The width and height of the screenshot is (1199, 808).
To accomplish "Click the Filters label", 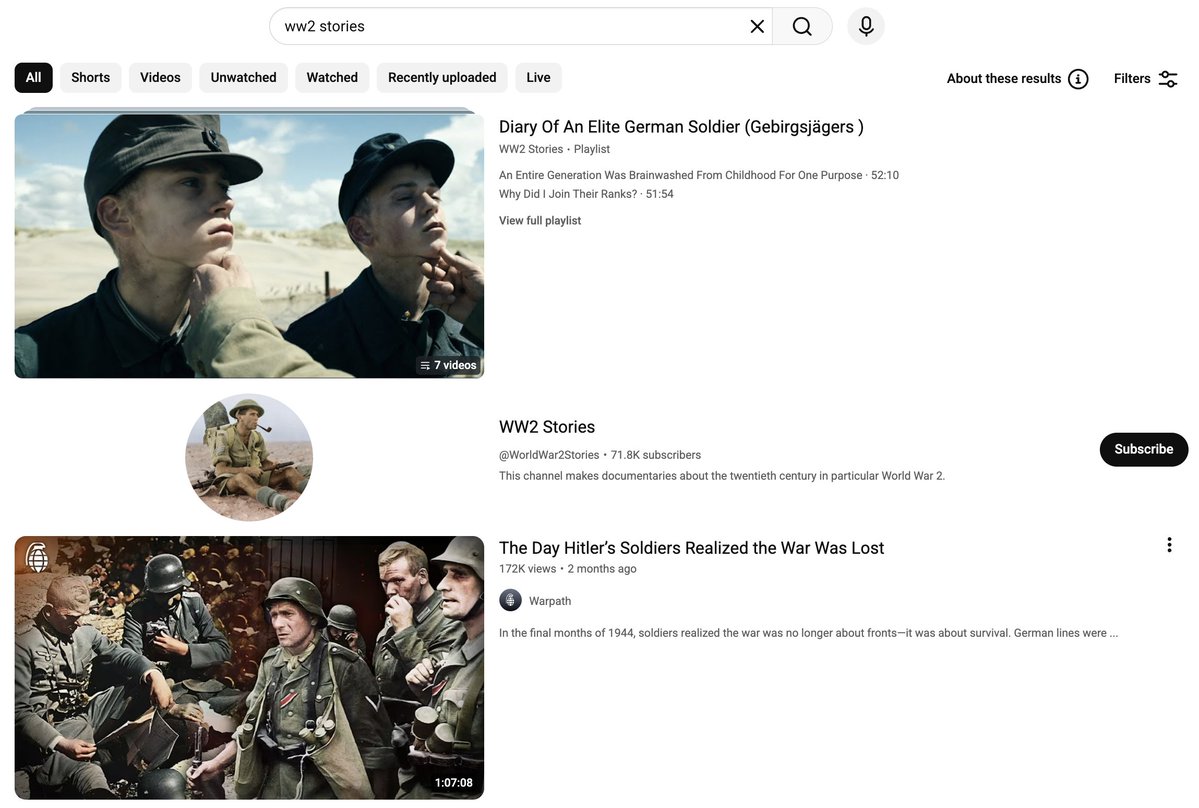I will point(1132,79).
